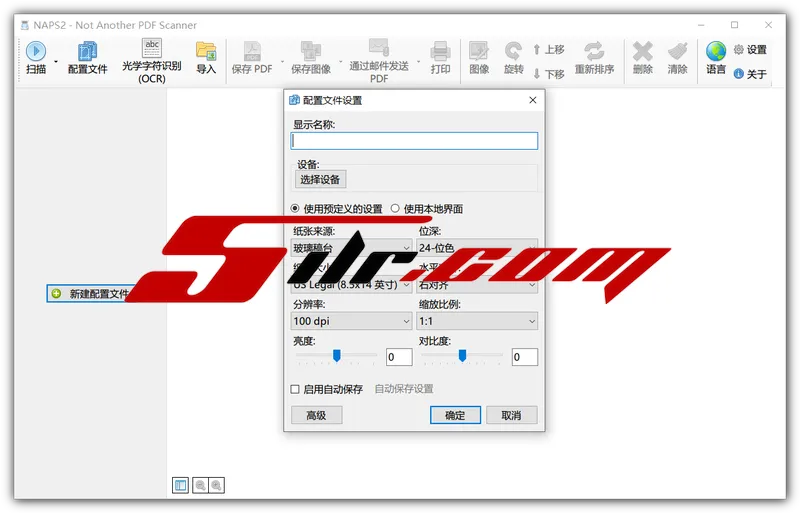Click 新建配置文件 new profile item
Image resolution: width=800 pixels, height=513 pixels.
(x=91, y=294)
